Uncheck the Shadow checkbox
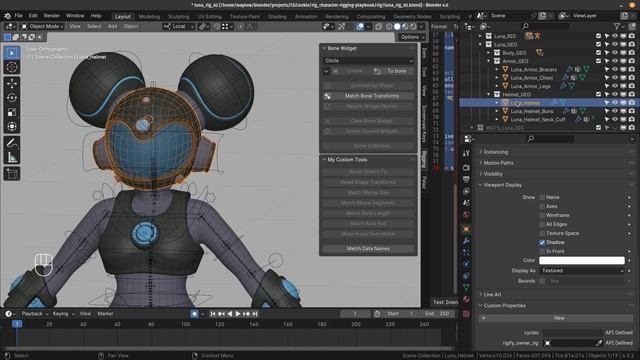This screenshot has height=360, width=640. pos(542,242)
